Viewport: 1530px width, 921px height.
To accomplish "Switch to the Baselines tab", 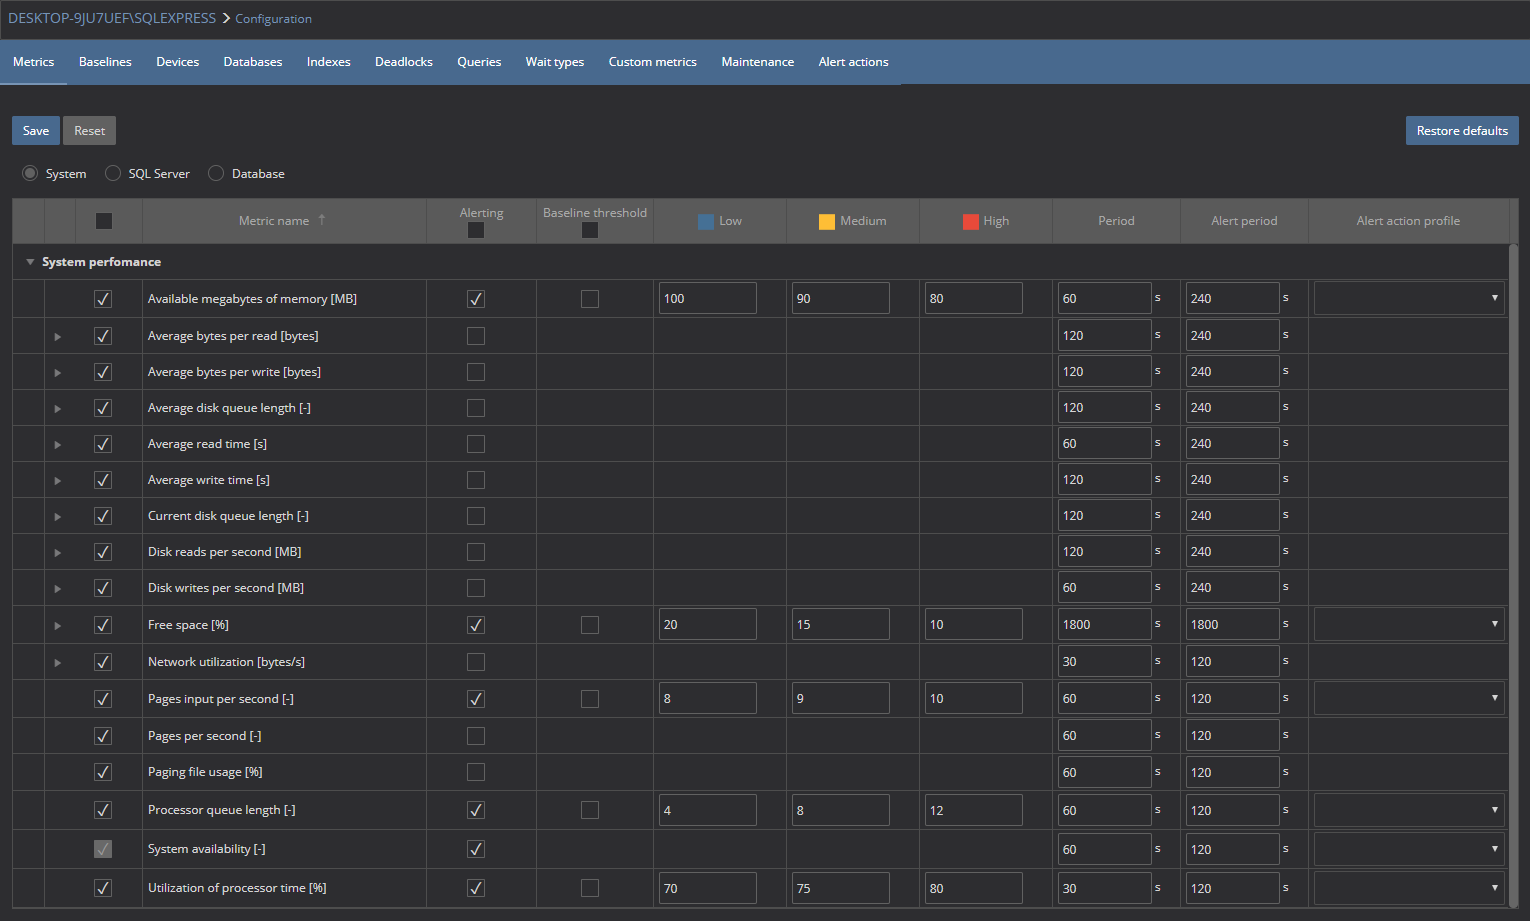I will pyautogui.click(x=105, y=62).
